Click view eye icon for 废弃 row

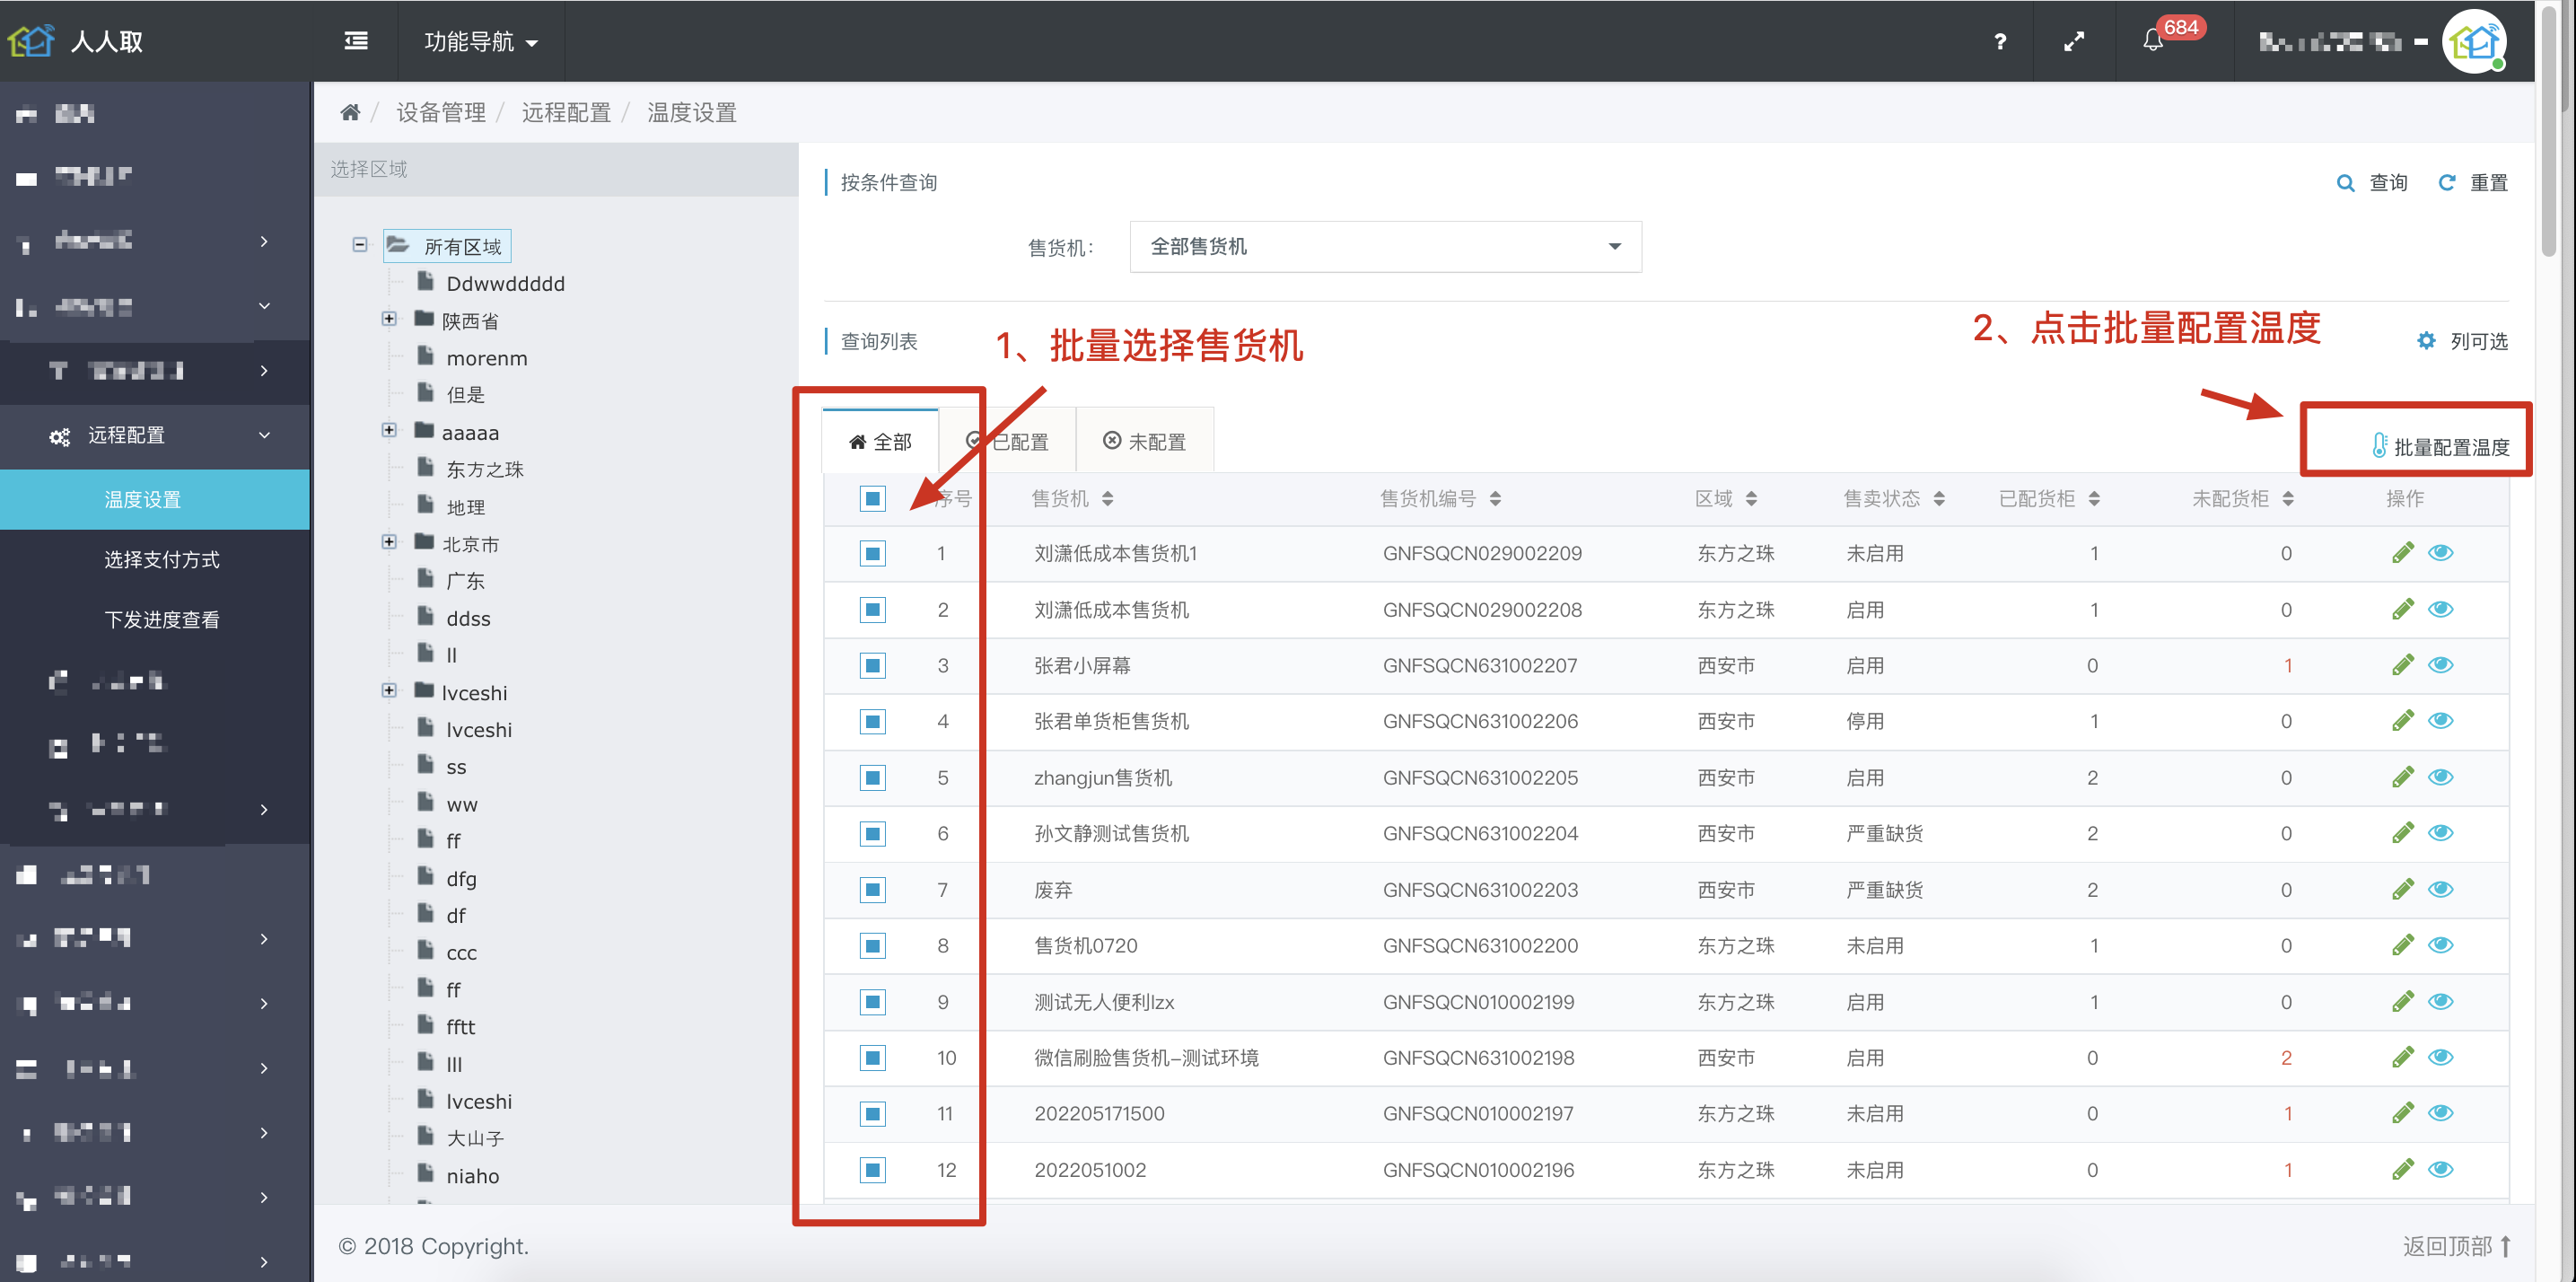click(x=2440, y=888)
